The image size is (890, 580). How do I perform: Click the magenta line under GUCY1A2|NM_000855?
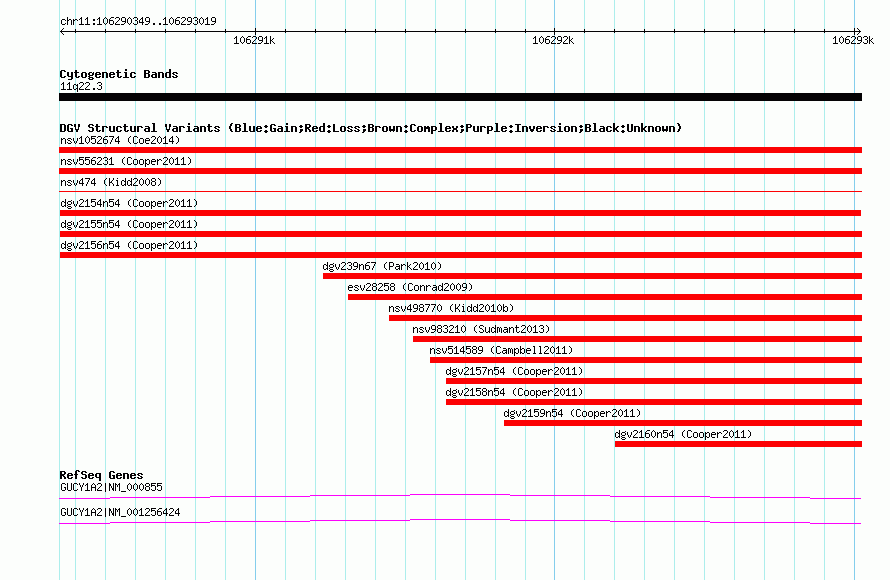tap(460, 497)
